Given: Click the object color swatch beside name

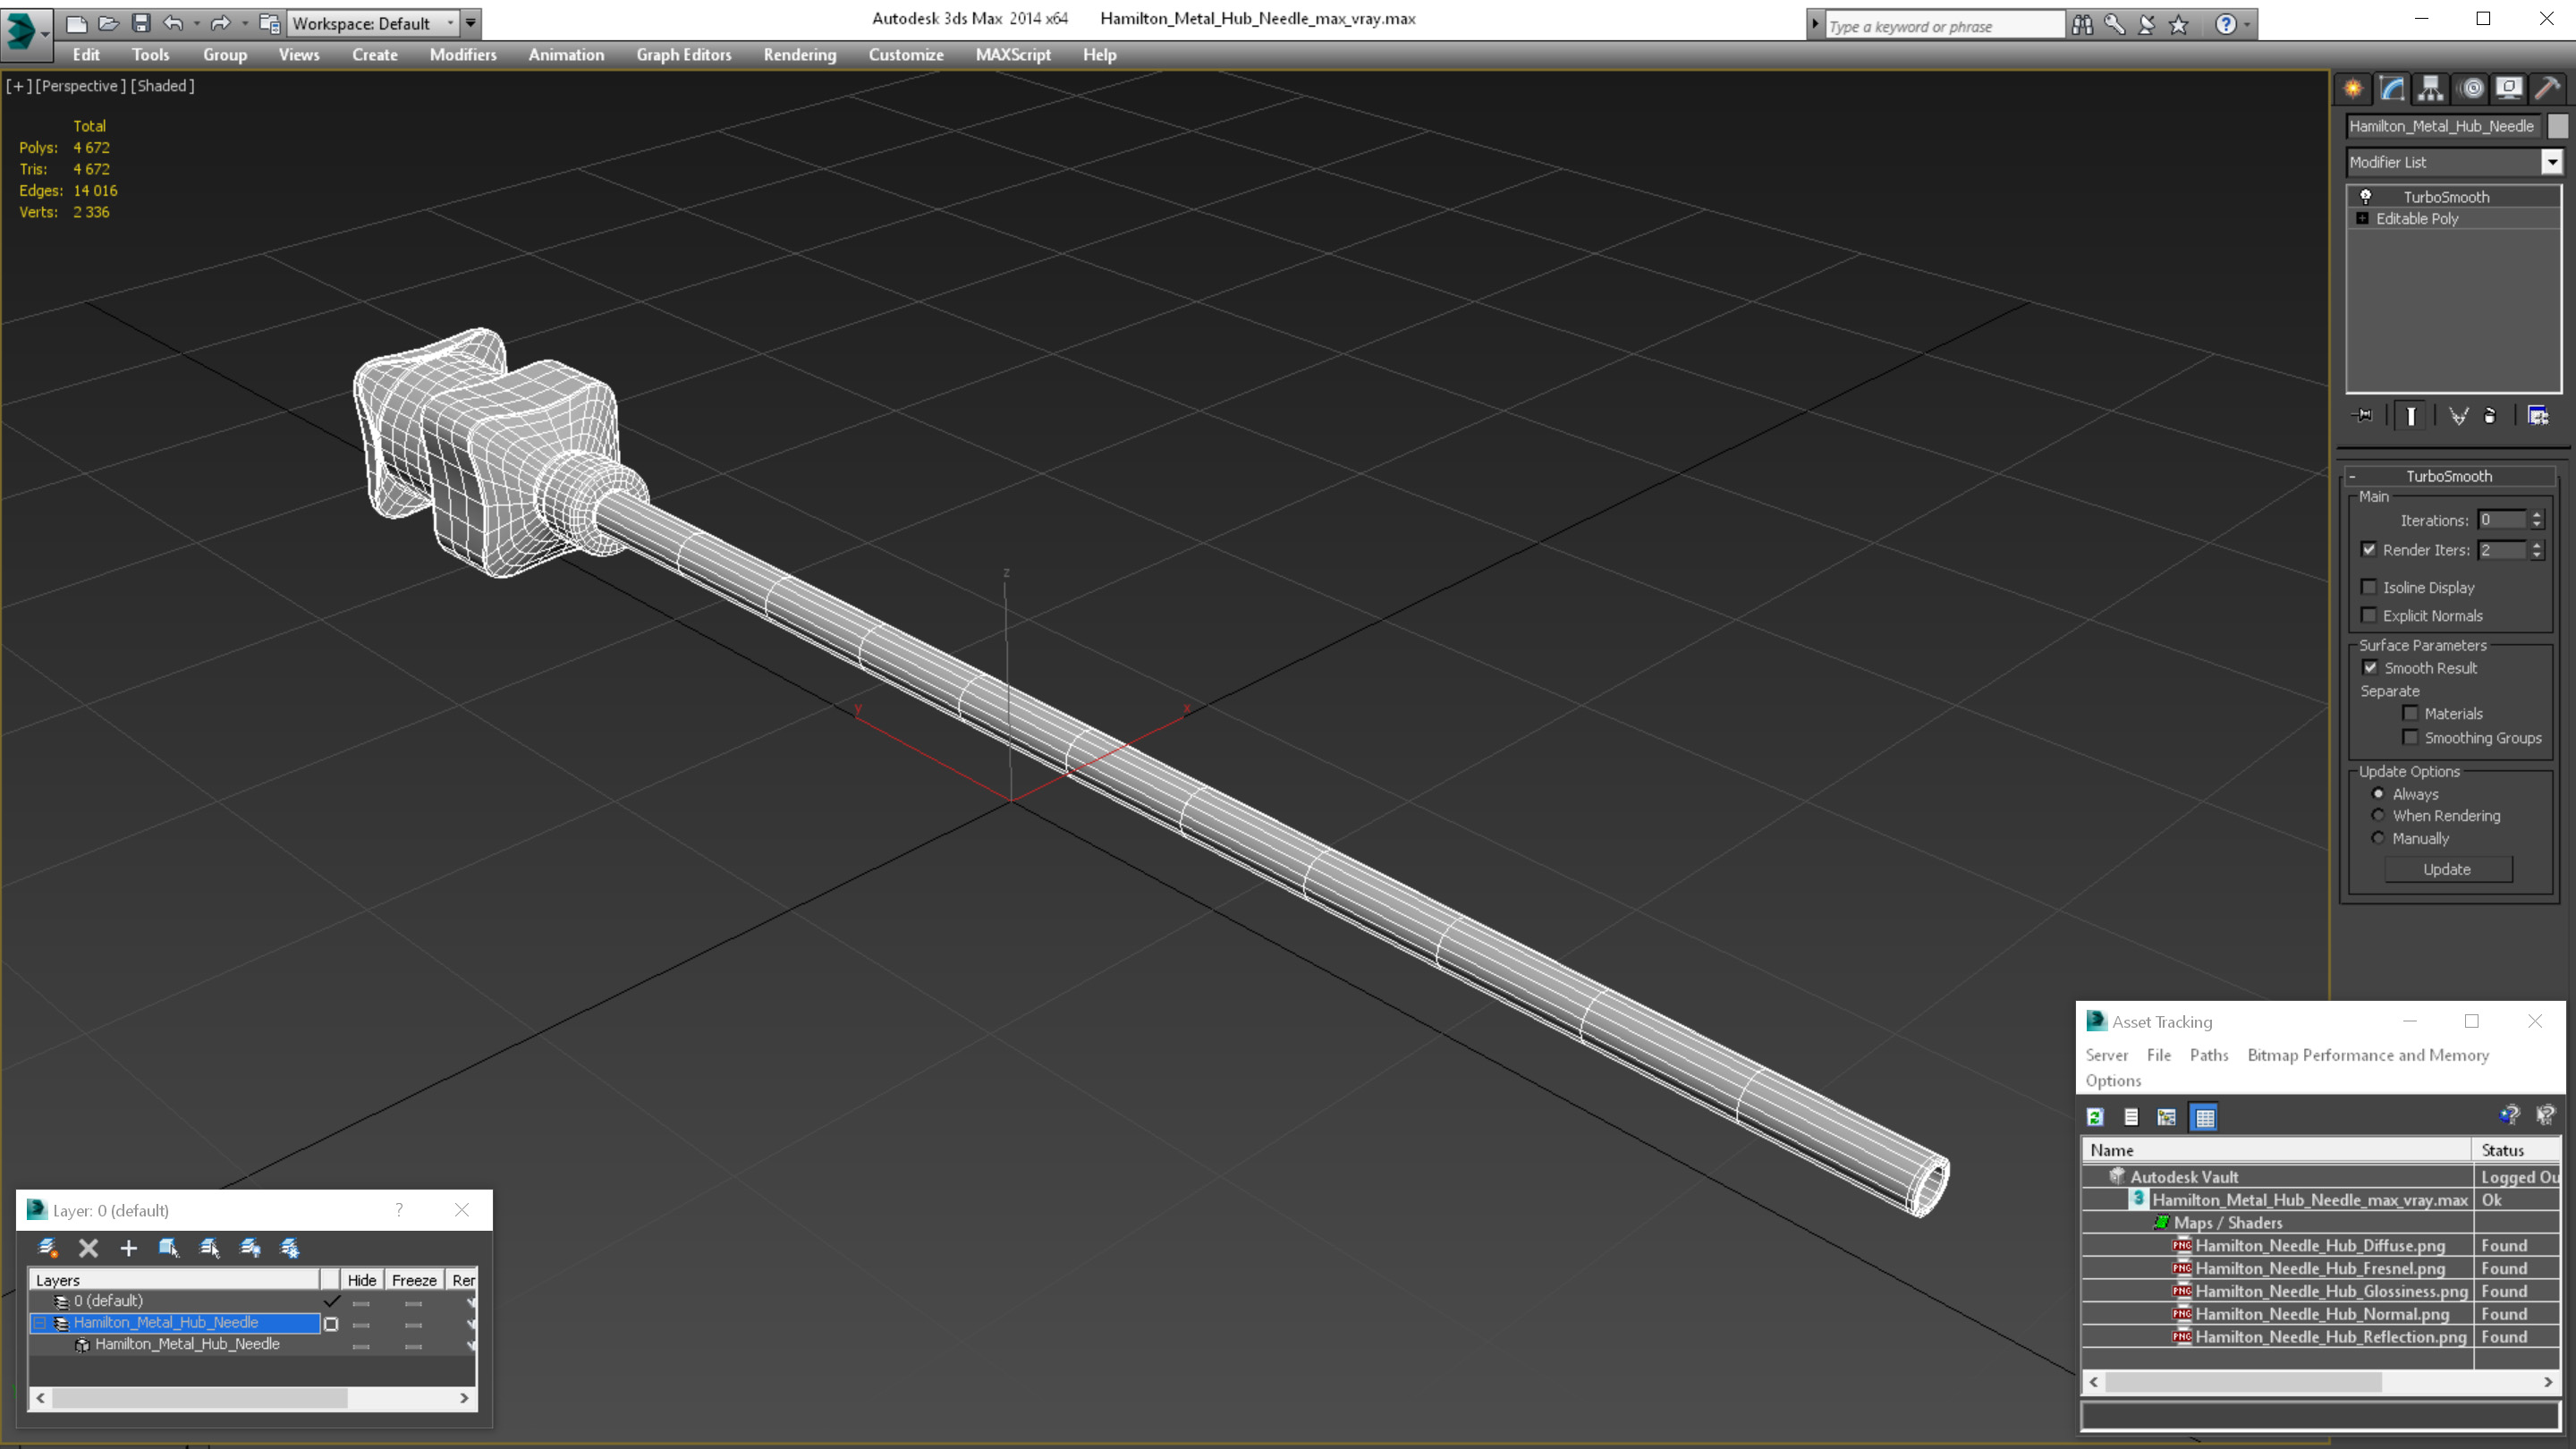Looking at the screenshot, I should (2557, 126).
